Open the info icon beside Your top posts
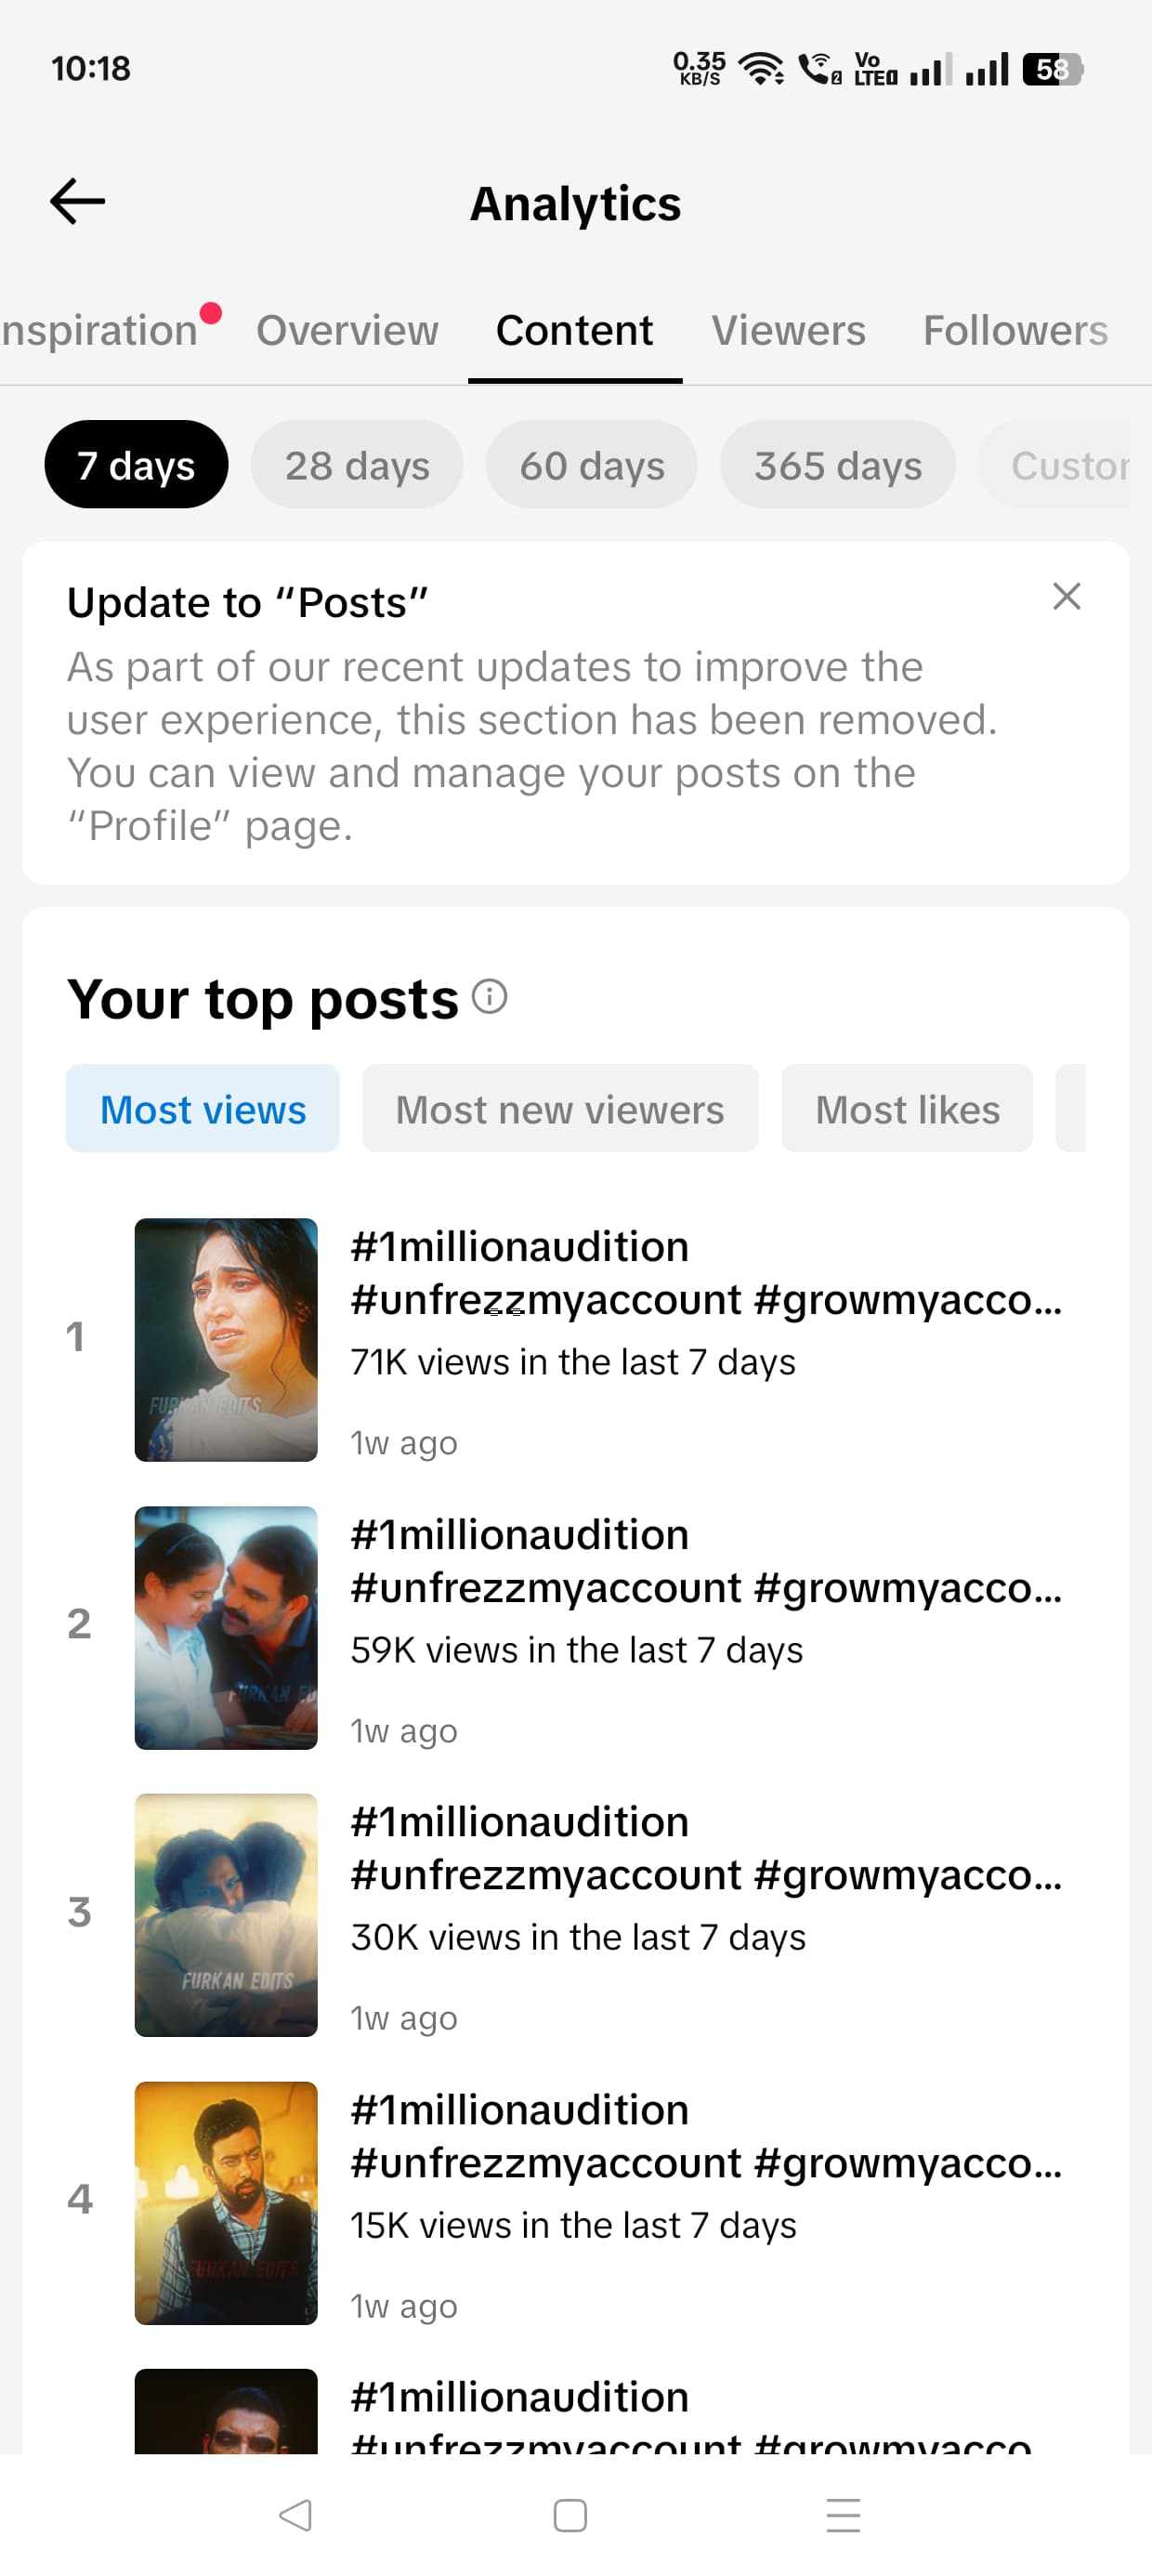 coord(490,997)
